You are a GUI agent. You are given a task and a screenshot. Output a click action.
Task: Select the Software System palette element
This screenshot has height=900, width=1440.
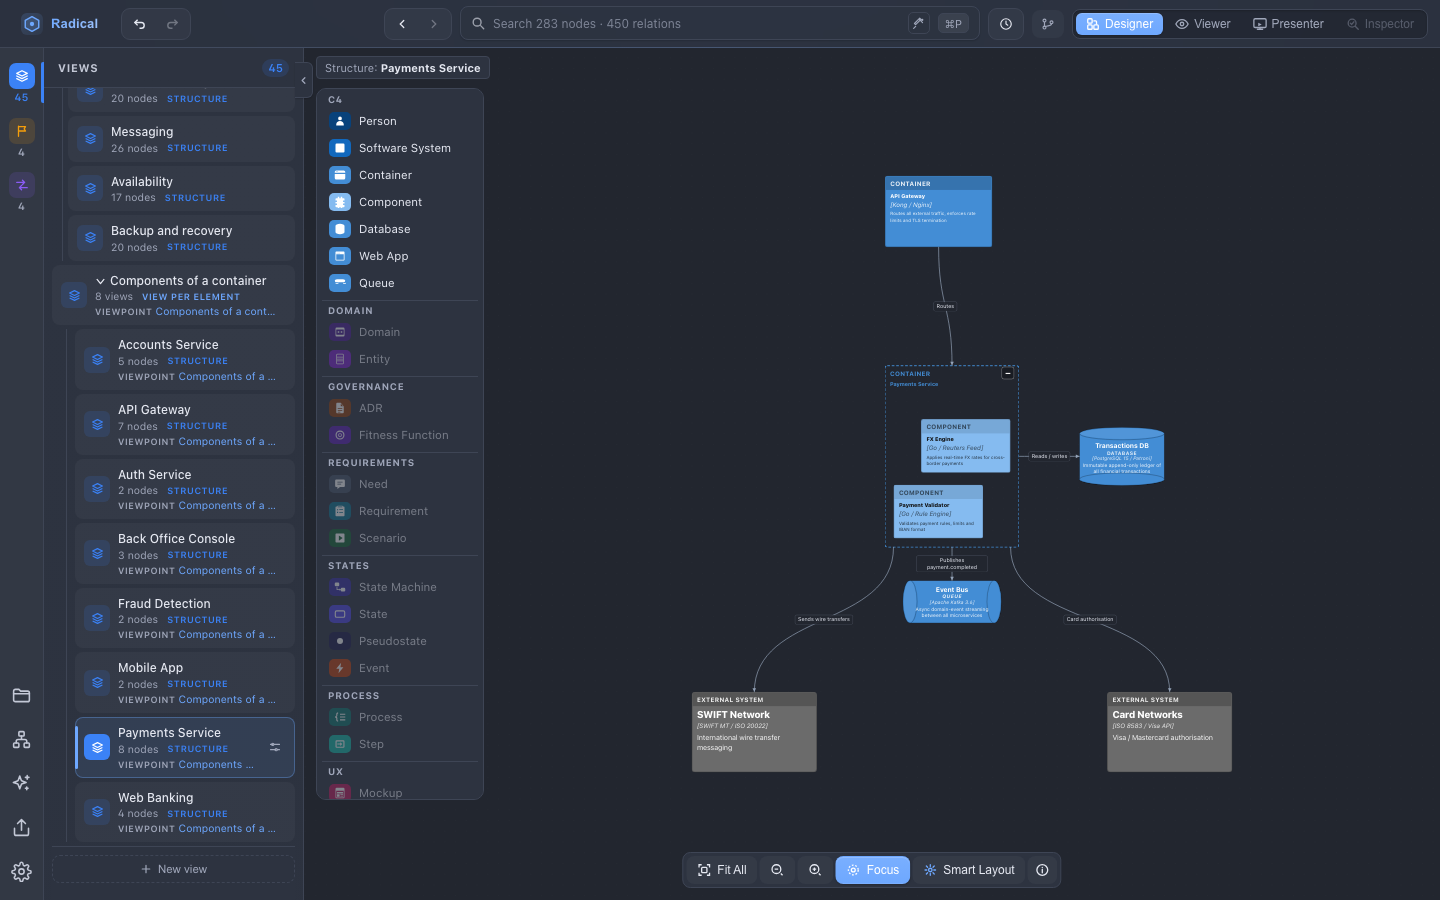[400, 148]
